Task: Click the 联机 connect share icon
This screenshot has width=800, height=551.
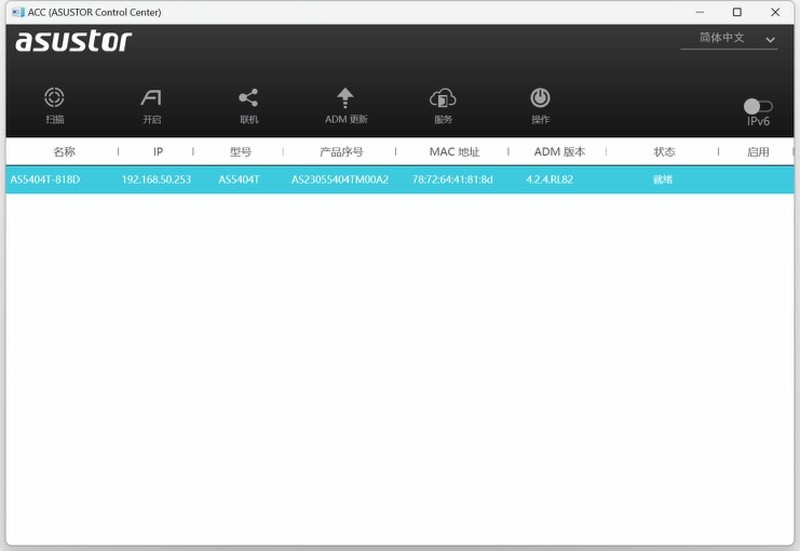Action: click(x=248, y=97)
